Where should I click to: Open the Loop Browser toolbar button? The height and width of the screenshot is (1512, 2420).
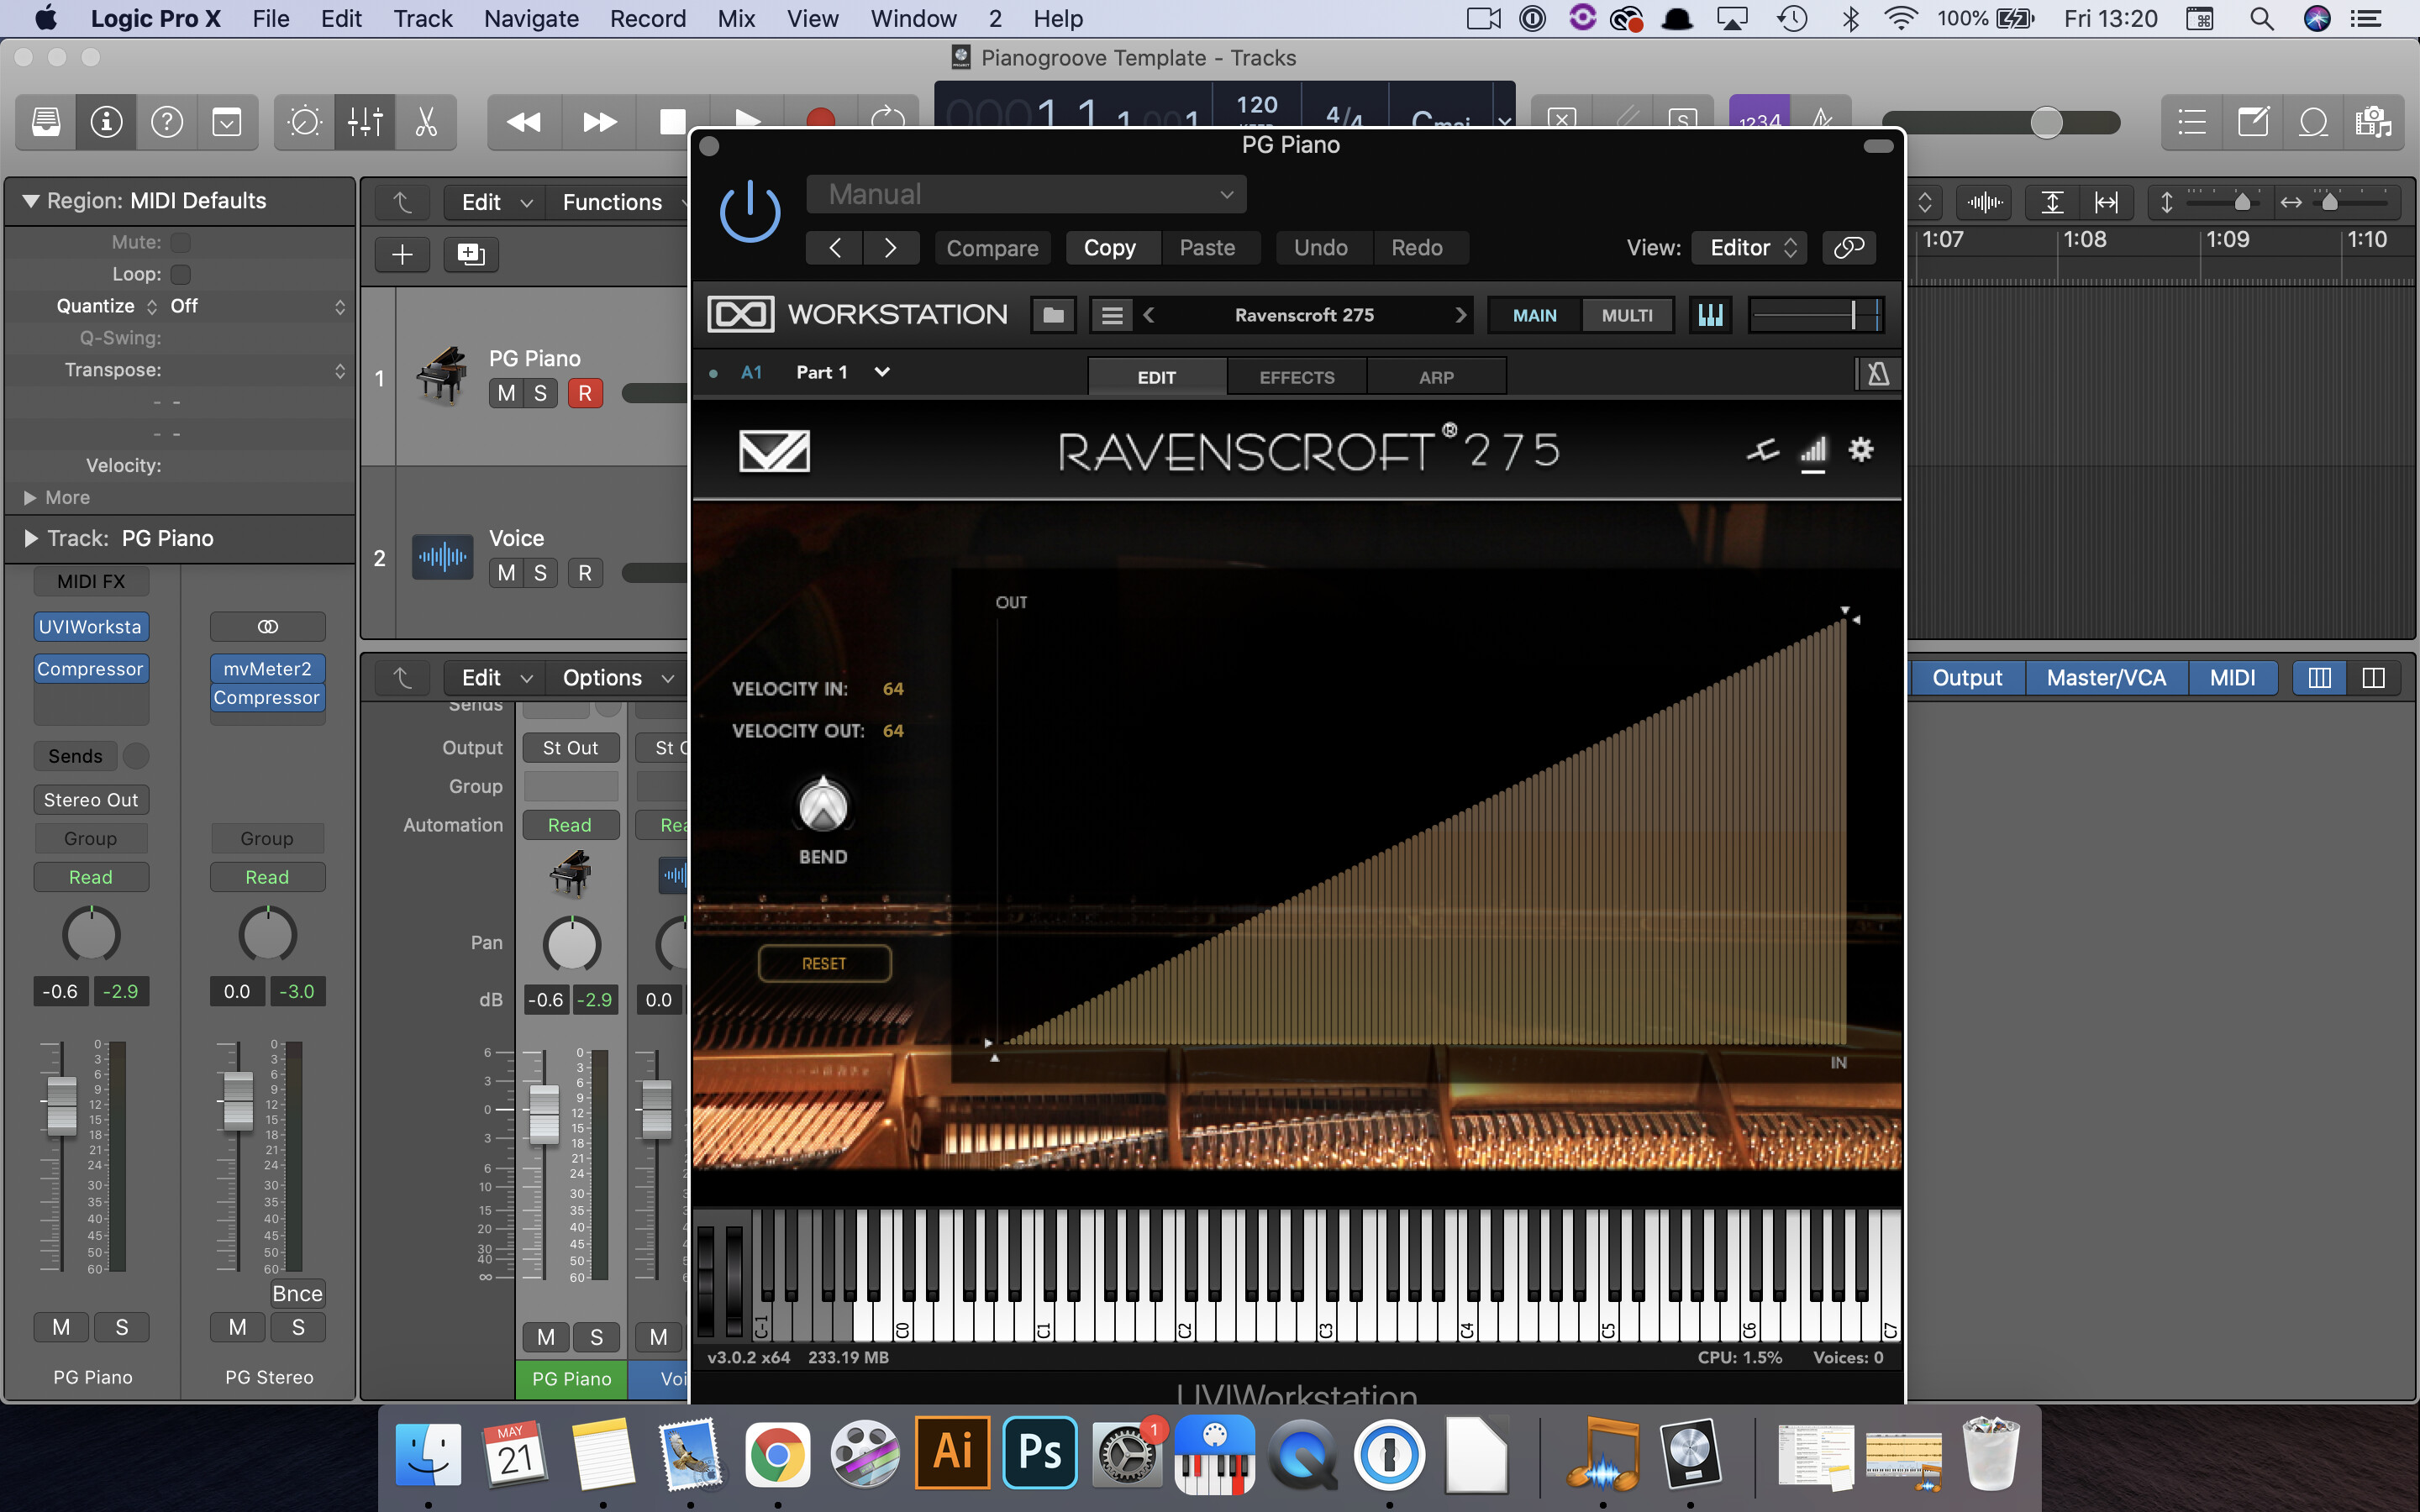coord(2313,122)
